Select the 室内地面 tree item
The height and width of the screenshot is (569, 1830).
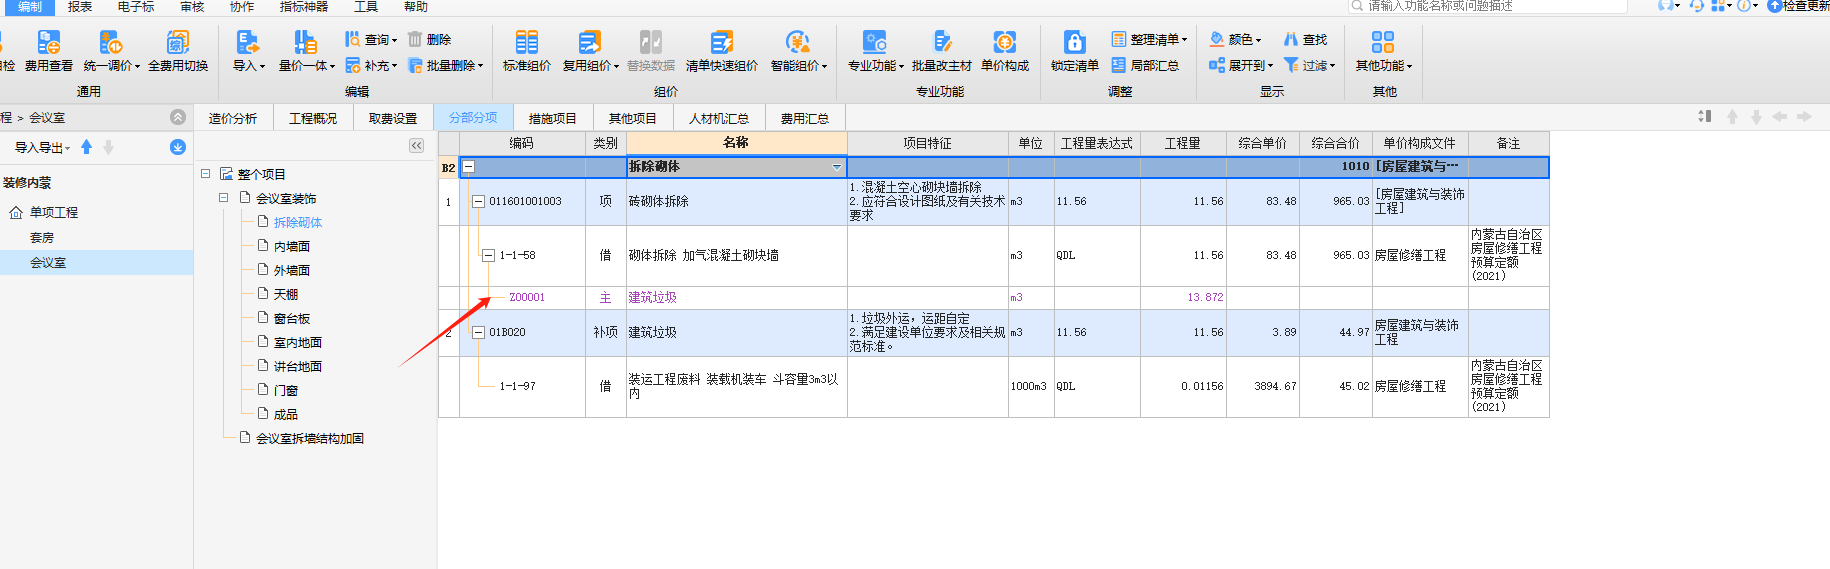tap(298, 342)
